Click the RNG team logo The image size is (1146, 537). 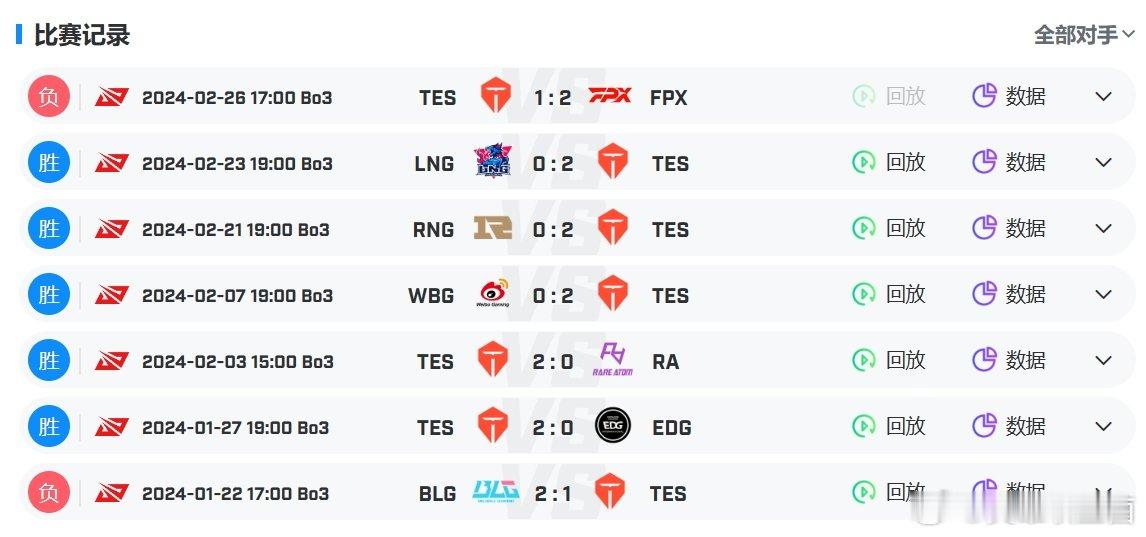point(493,228)
